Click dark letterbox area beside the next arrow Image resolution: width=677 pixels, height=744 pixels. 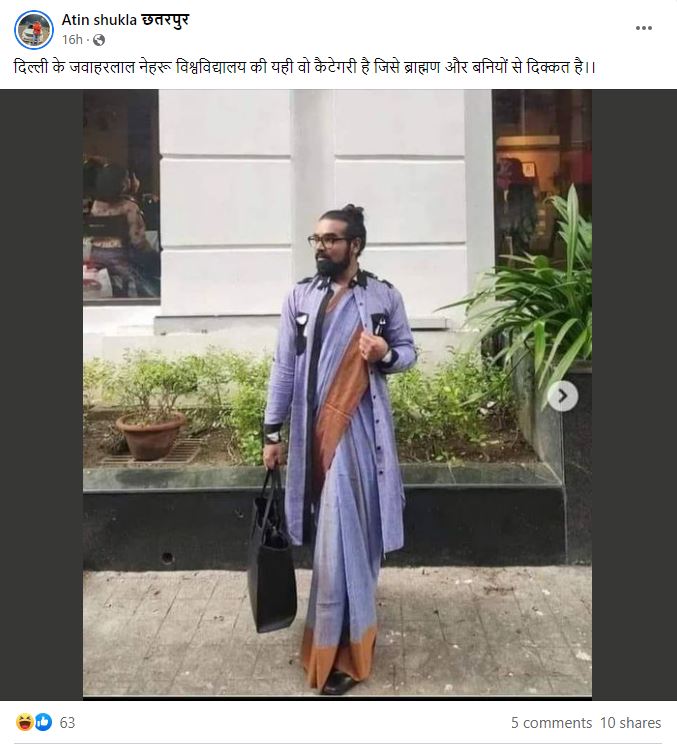tap(634, 394)
